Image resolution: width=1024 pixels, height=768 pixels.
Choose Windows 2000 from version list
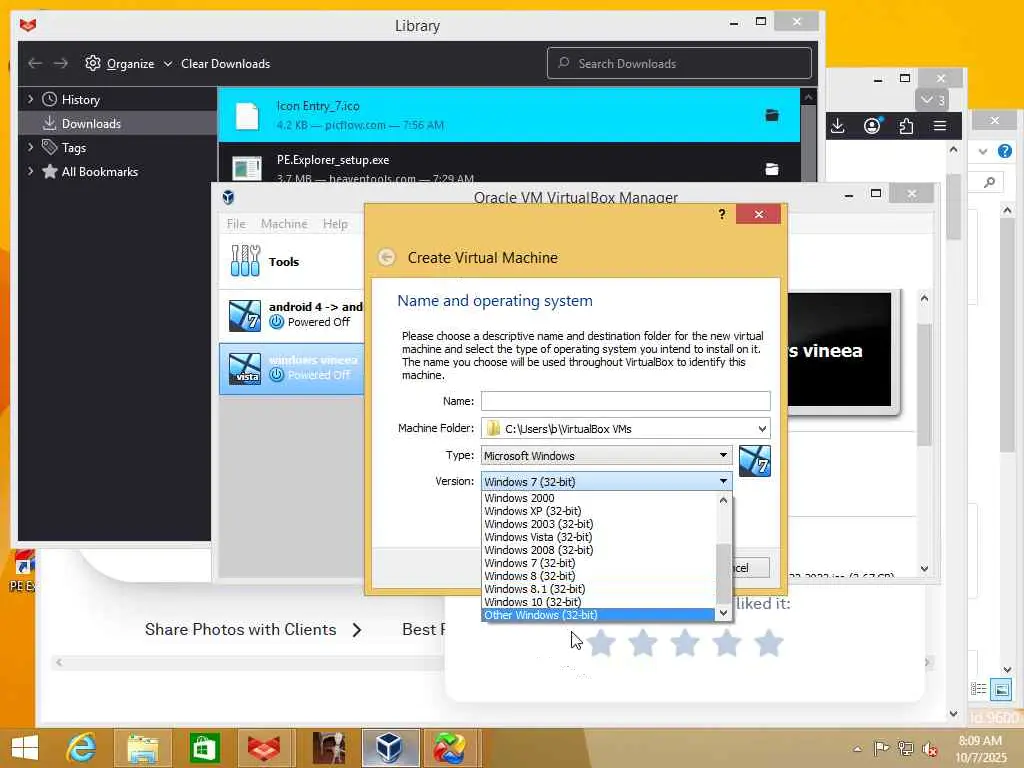pyautogui.click(x=598, y=498)
